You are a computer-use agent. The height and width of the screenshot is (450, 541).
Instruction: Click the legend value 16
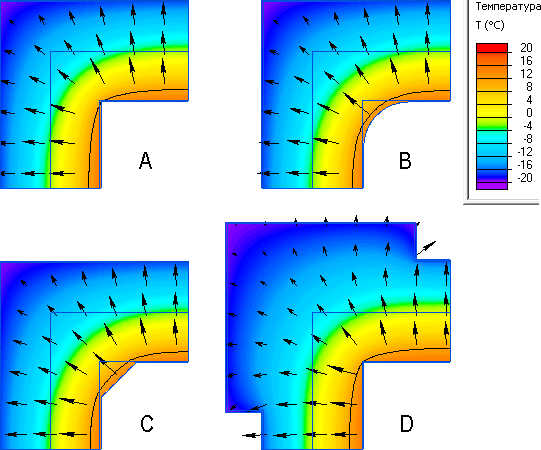[x=526, y=61]
